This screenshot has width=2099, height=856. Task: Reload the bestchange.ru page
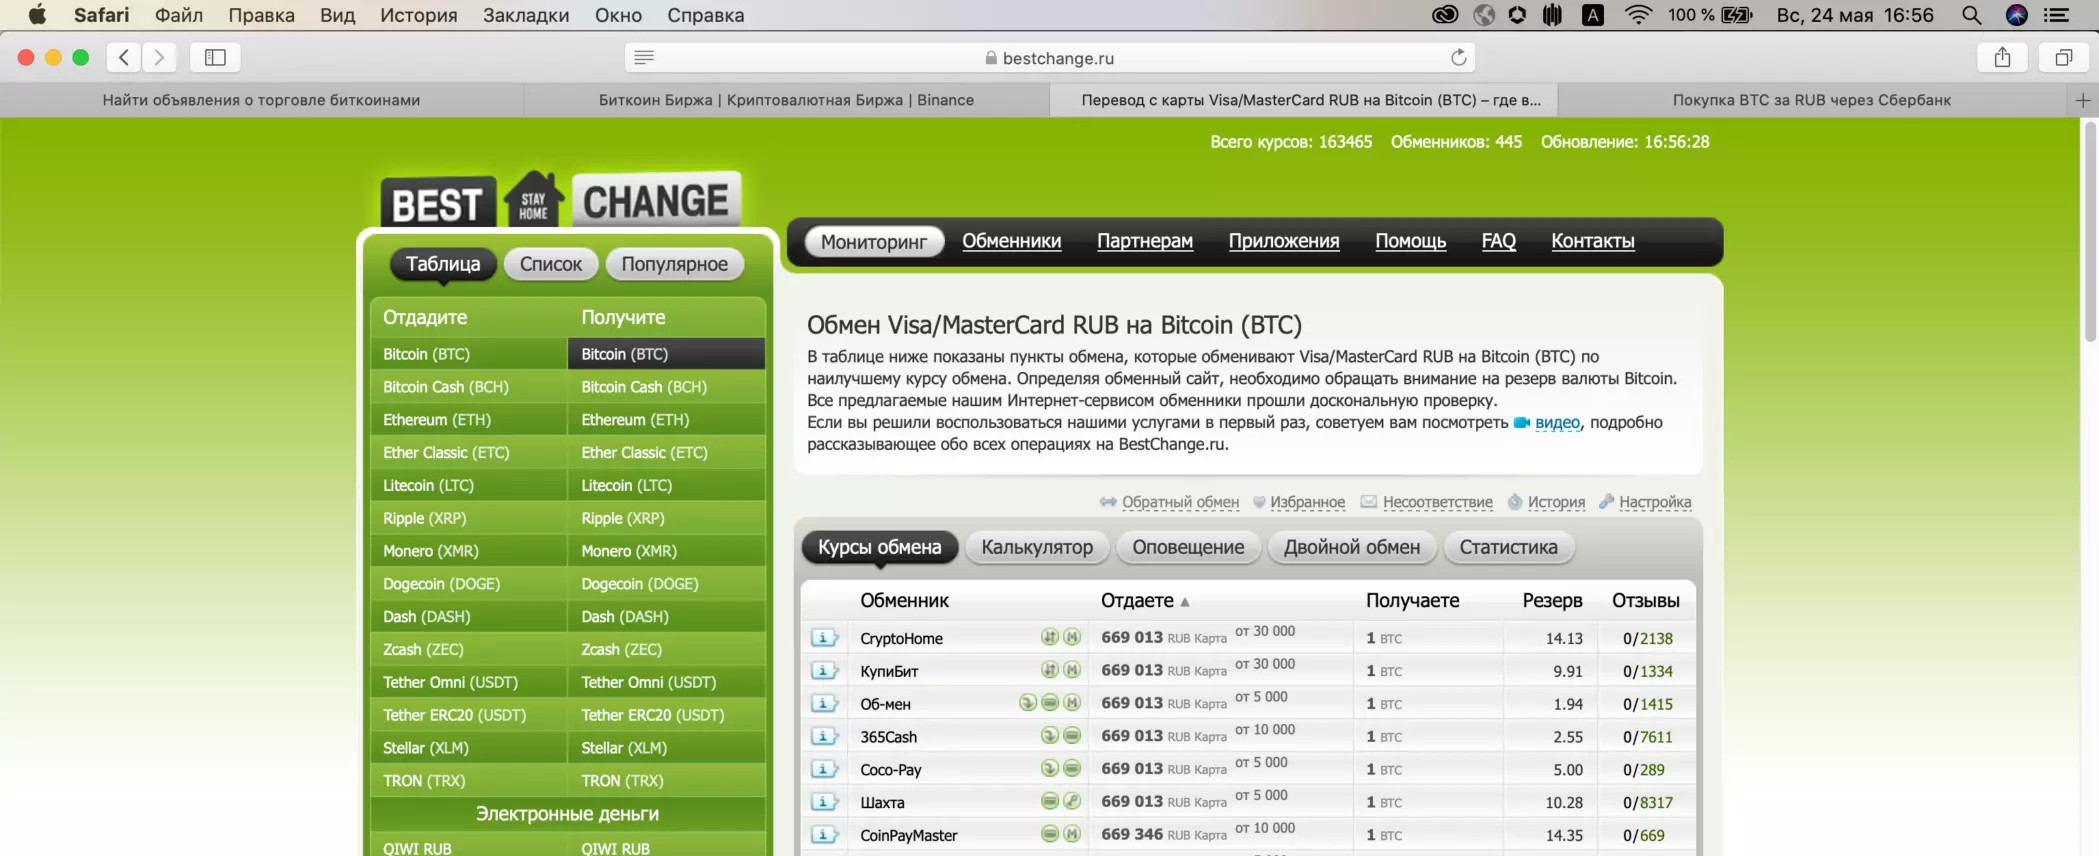(x=1458, y=57)
